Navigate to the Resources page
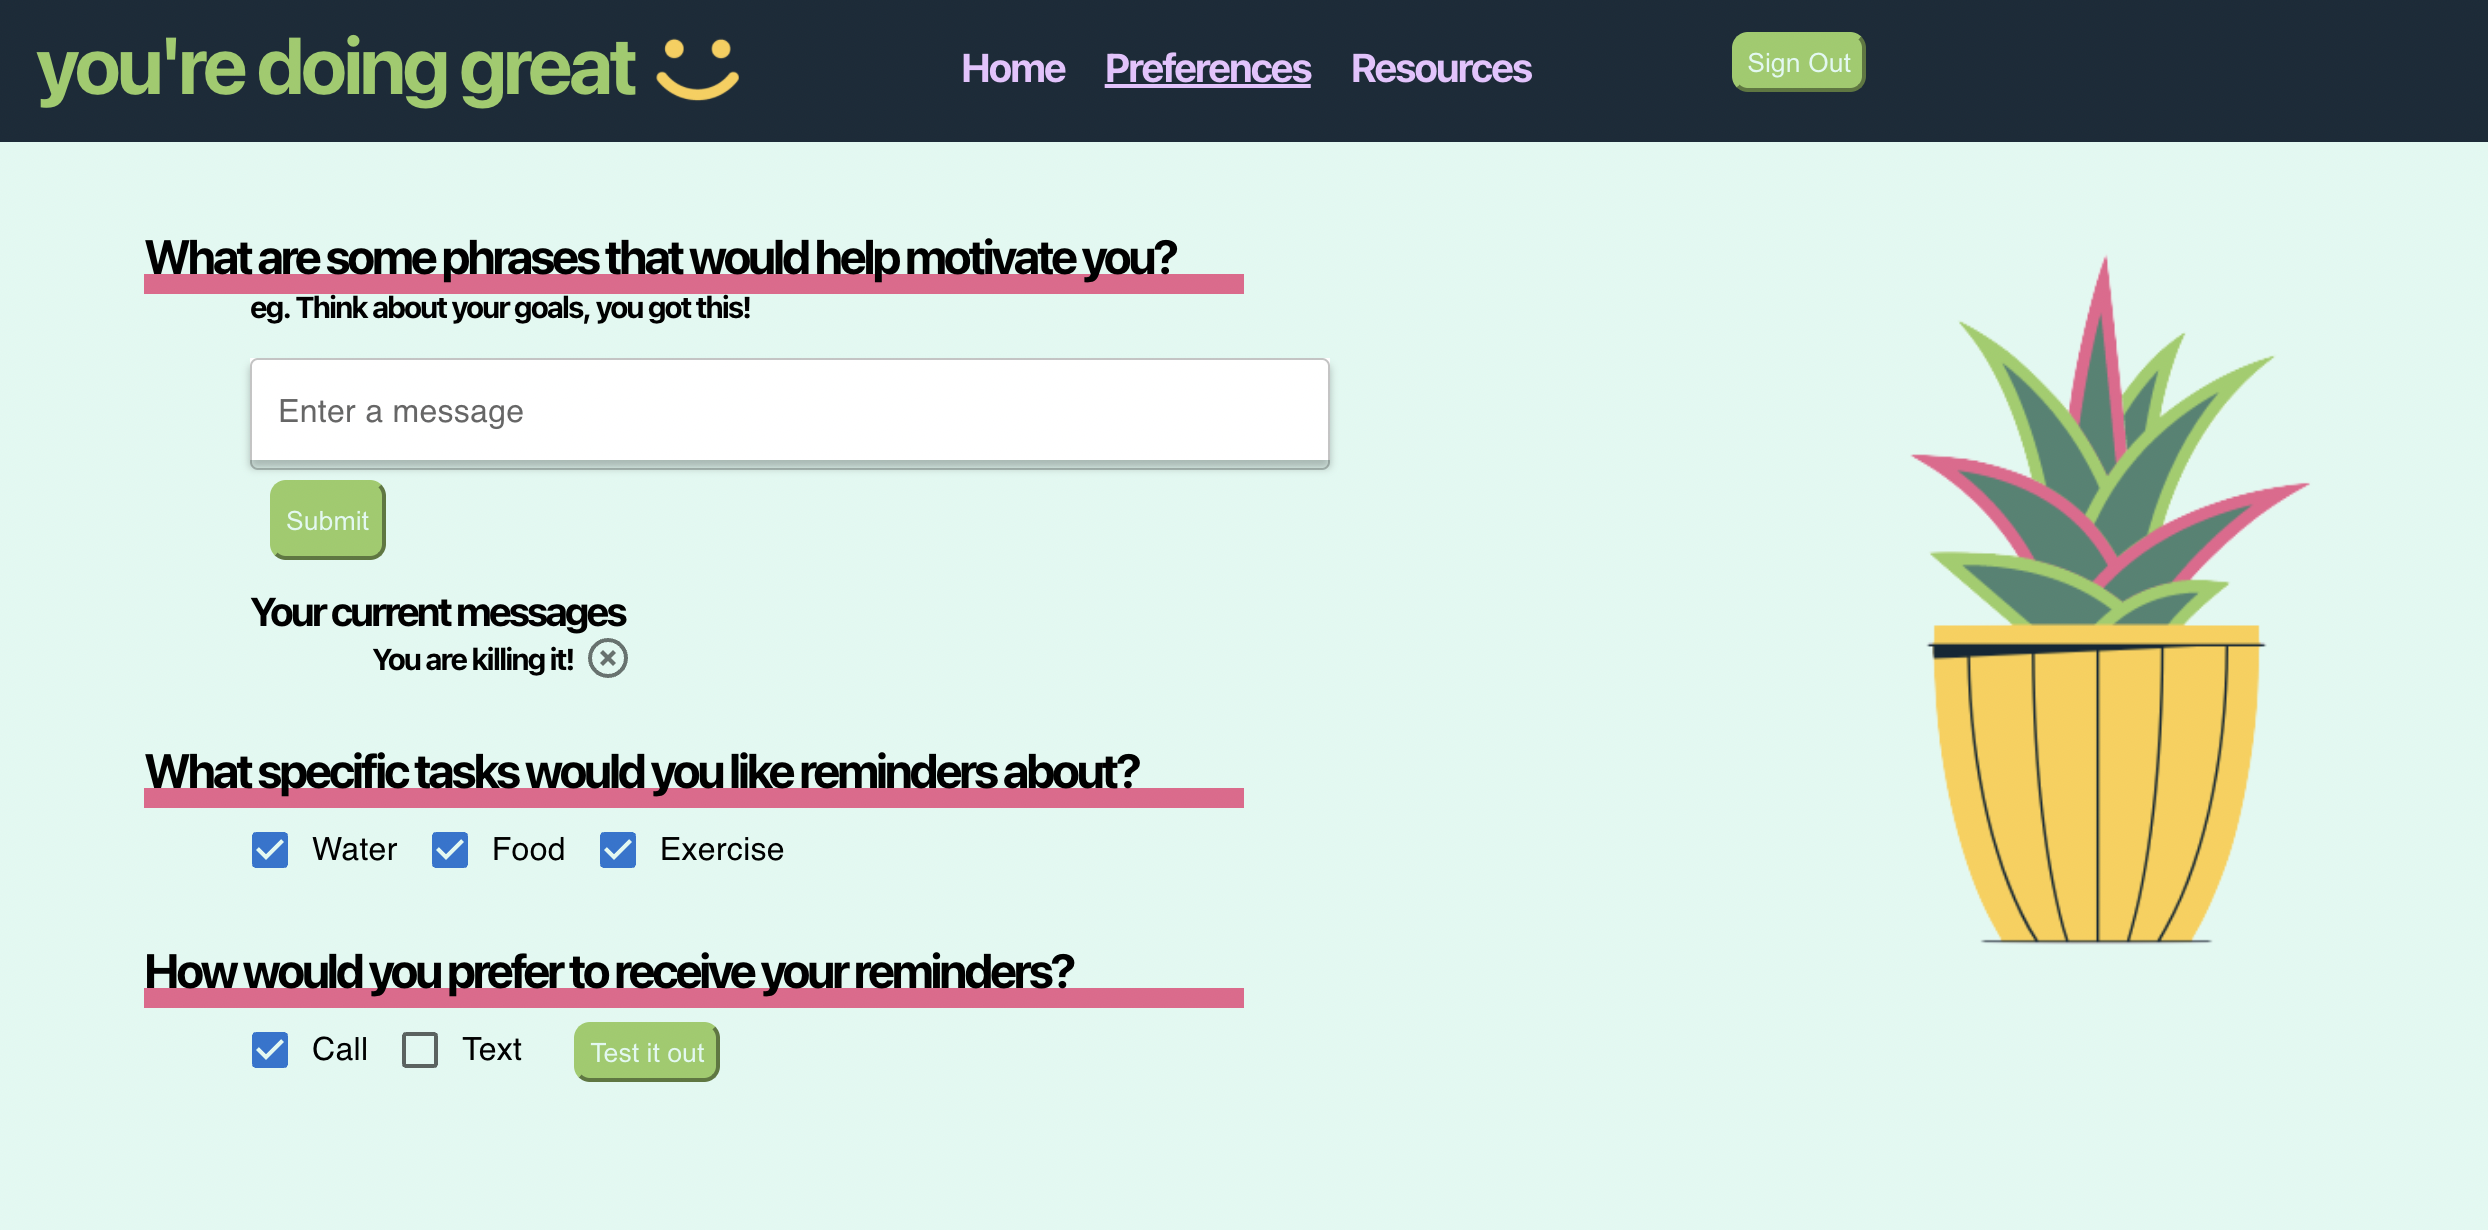The image size is (2488, 1230). pyautogui.click(x=1440, y=69)
